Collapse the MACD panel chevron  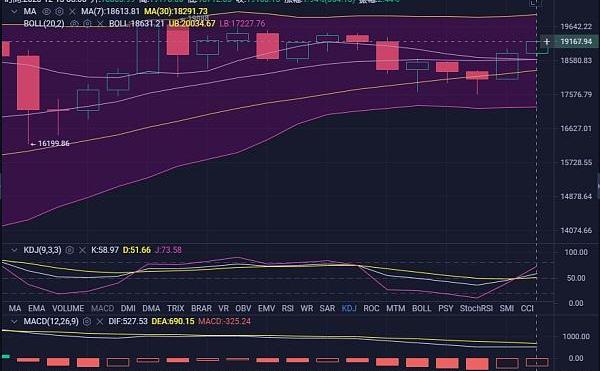point(14,321)
